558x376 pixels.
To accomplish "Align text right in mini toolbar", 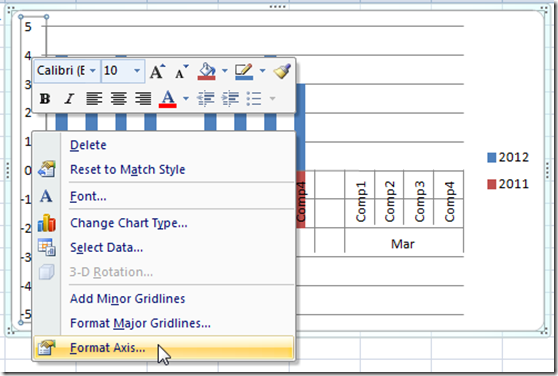I will 143,99.
